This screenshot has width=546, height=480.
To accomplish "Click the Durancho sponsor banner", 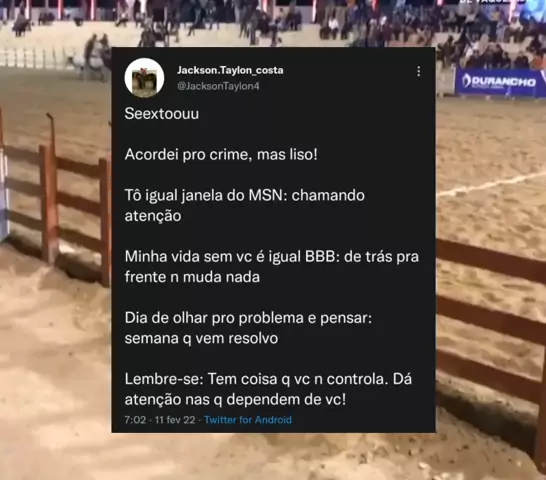I will click(500, 82).
